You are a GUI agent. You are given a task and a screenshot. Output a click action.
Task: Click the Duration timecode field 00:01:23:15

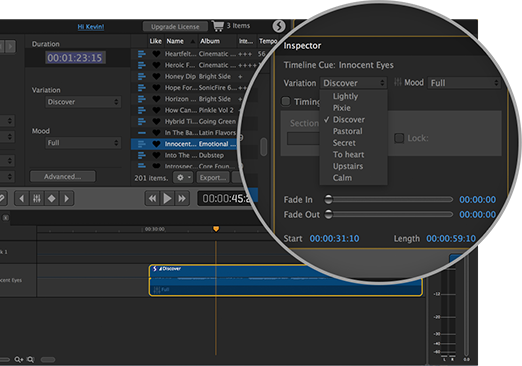click(75, 58)
